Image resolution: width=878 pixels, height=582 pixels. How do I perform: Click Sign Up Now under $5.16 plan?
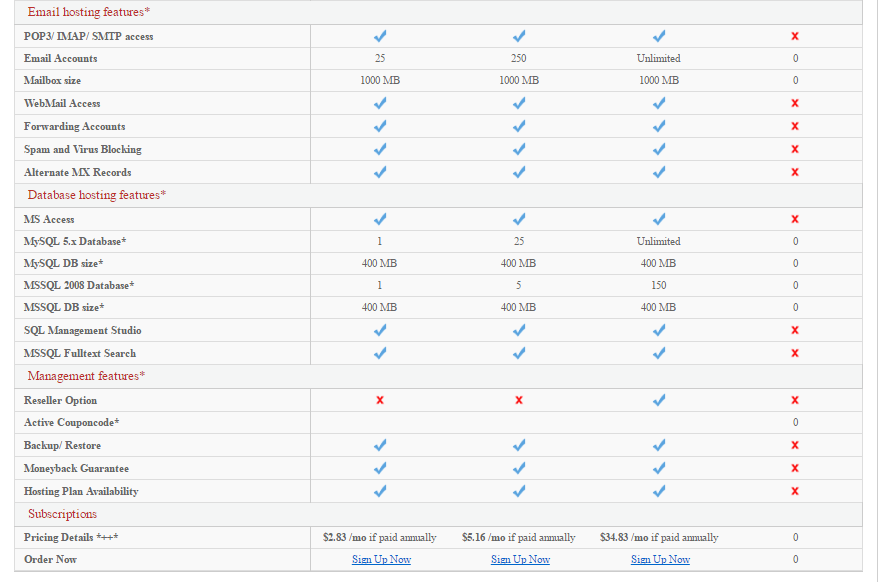click(520, 559)
